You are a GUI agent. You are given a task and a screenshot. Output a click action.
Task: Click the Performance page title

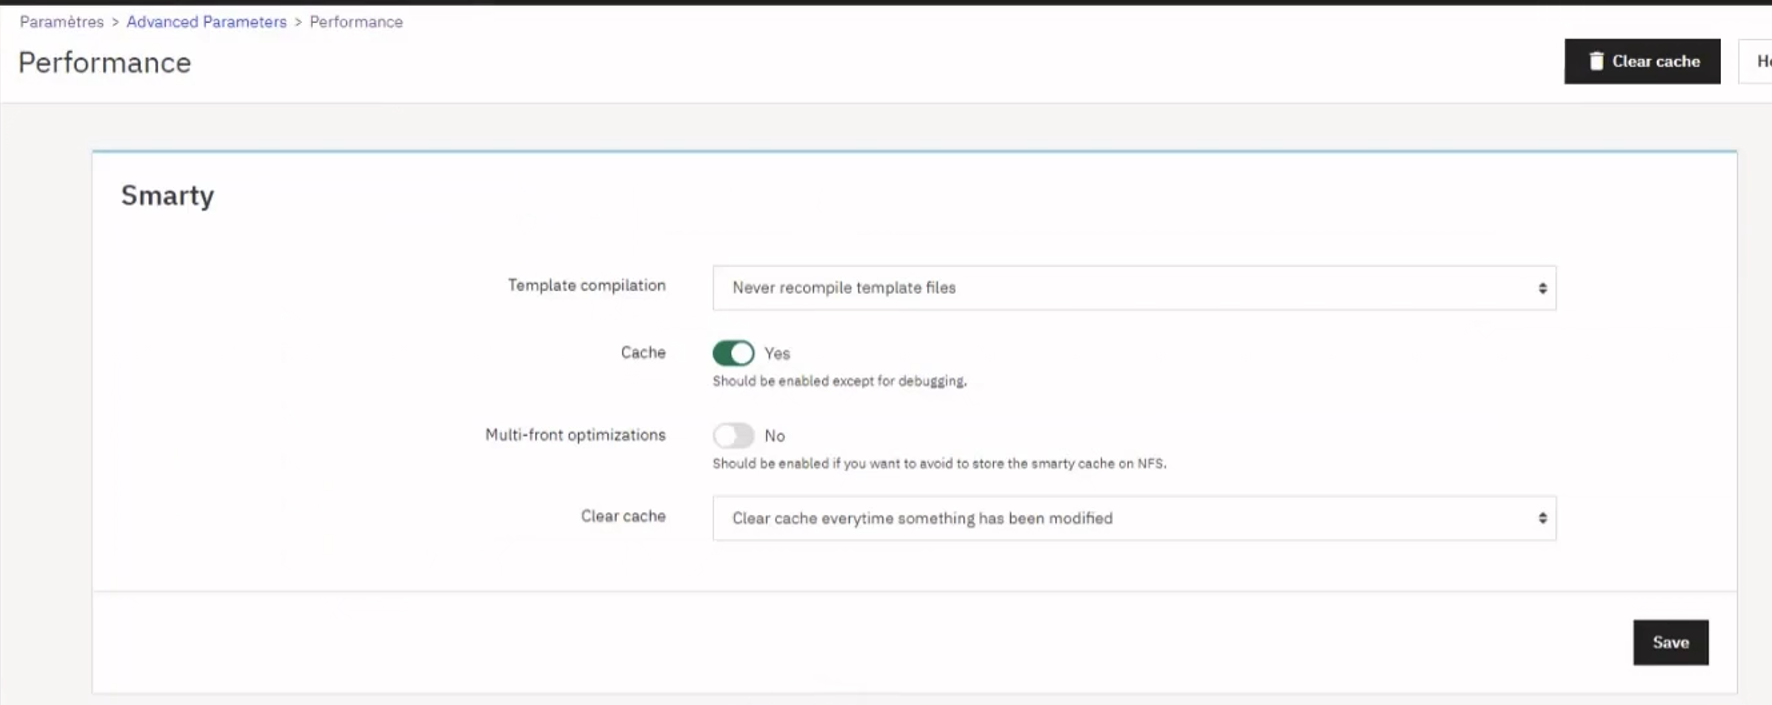coord(105,63)
